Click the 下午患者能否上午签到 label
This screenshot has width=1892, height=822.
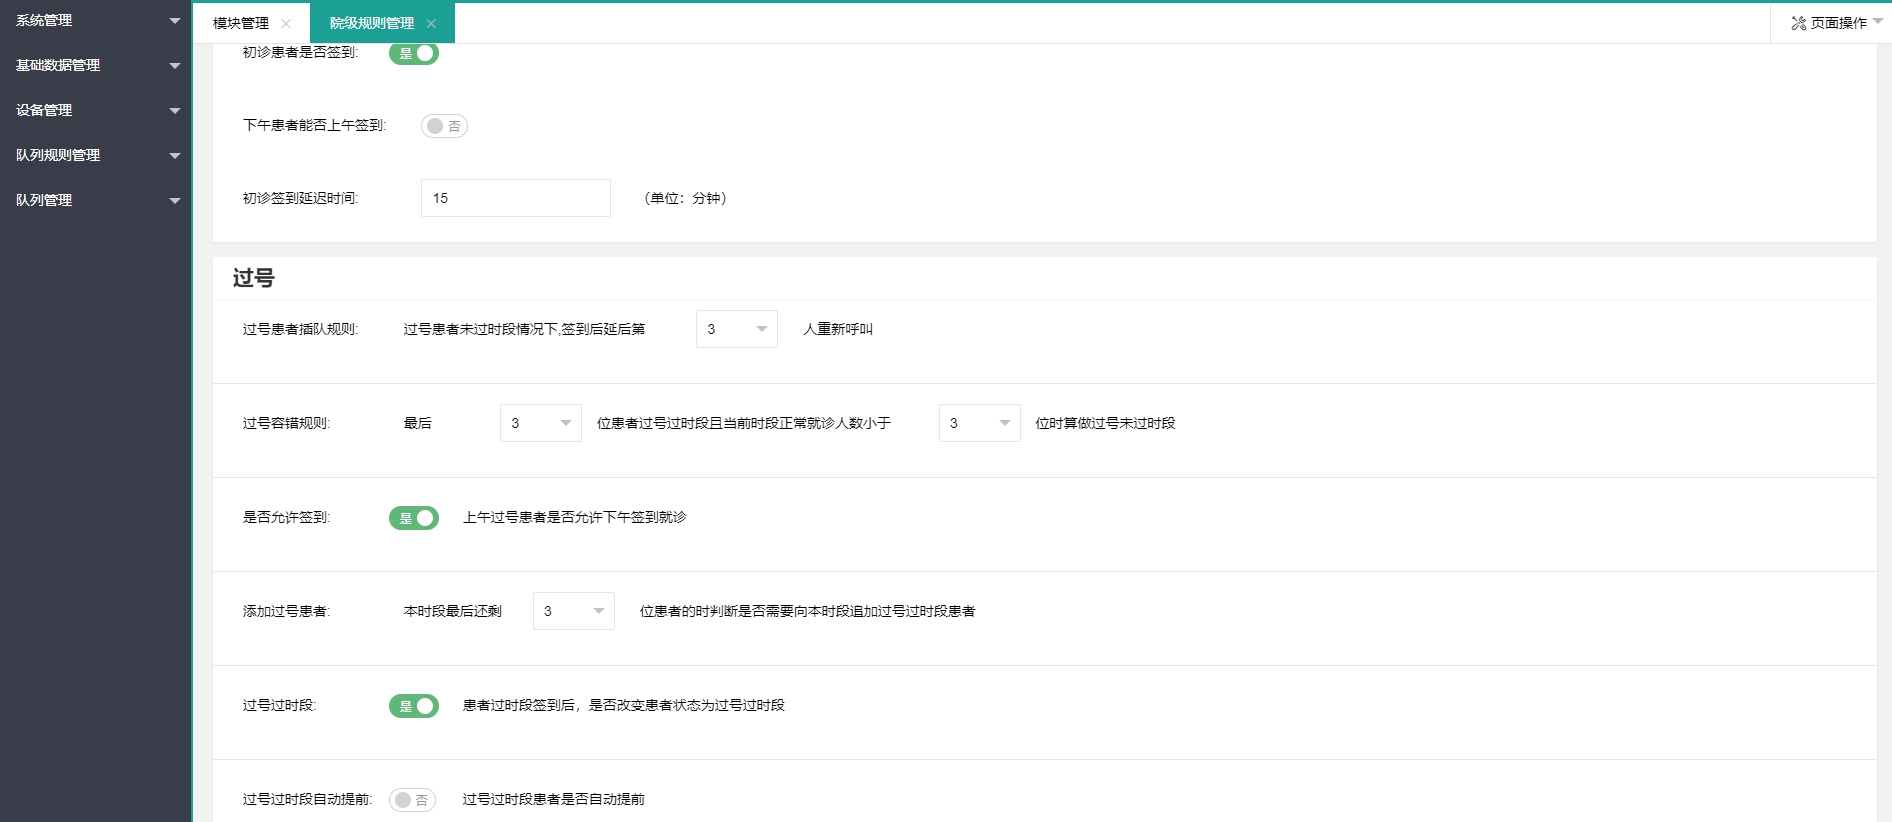coord(314,125)
